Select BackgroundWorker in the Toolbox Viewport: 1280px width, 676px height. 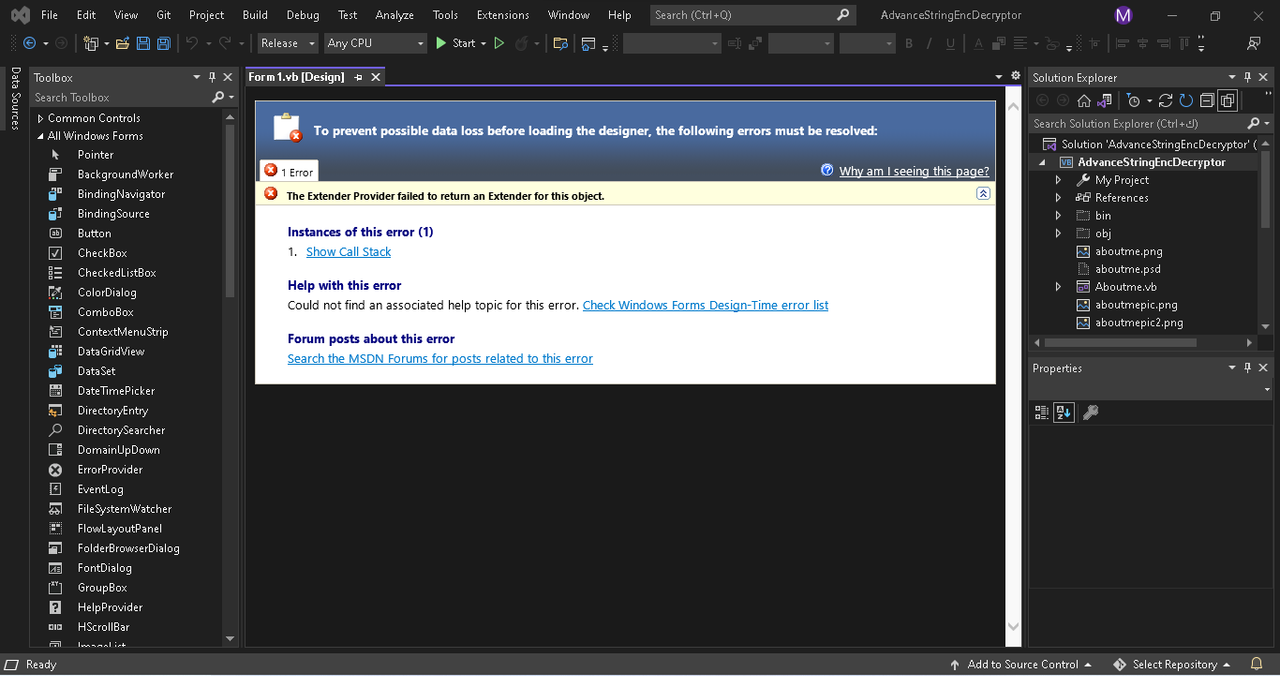[125, 174]
